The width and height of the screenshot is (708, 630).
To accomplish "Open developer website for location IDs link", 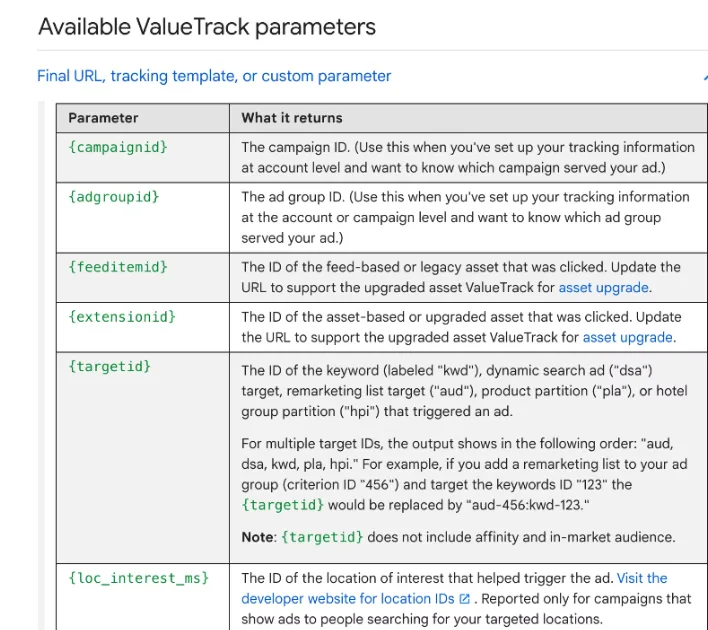I will tap(454, 588).
